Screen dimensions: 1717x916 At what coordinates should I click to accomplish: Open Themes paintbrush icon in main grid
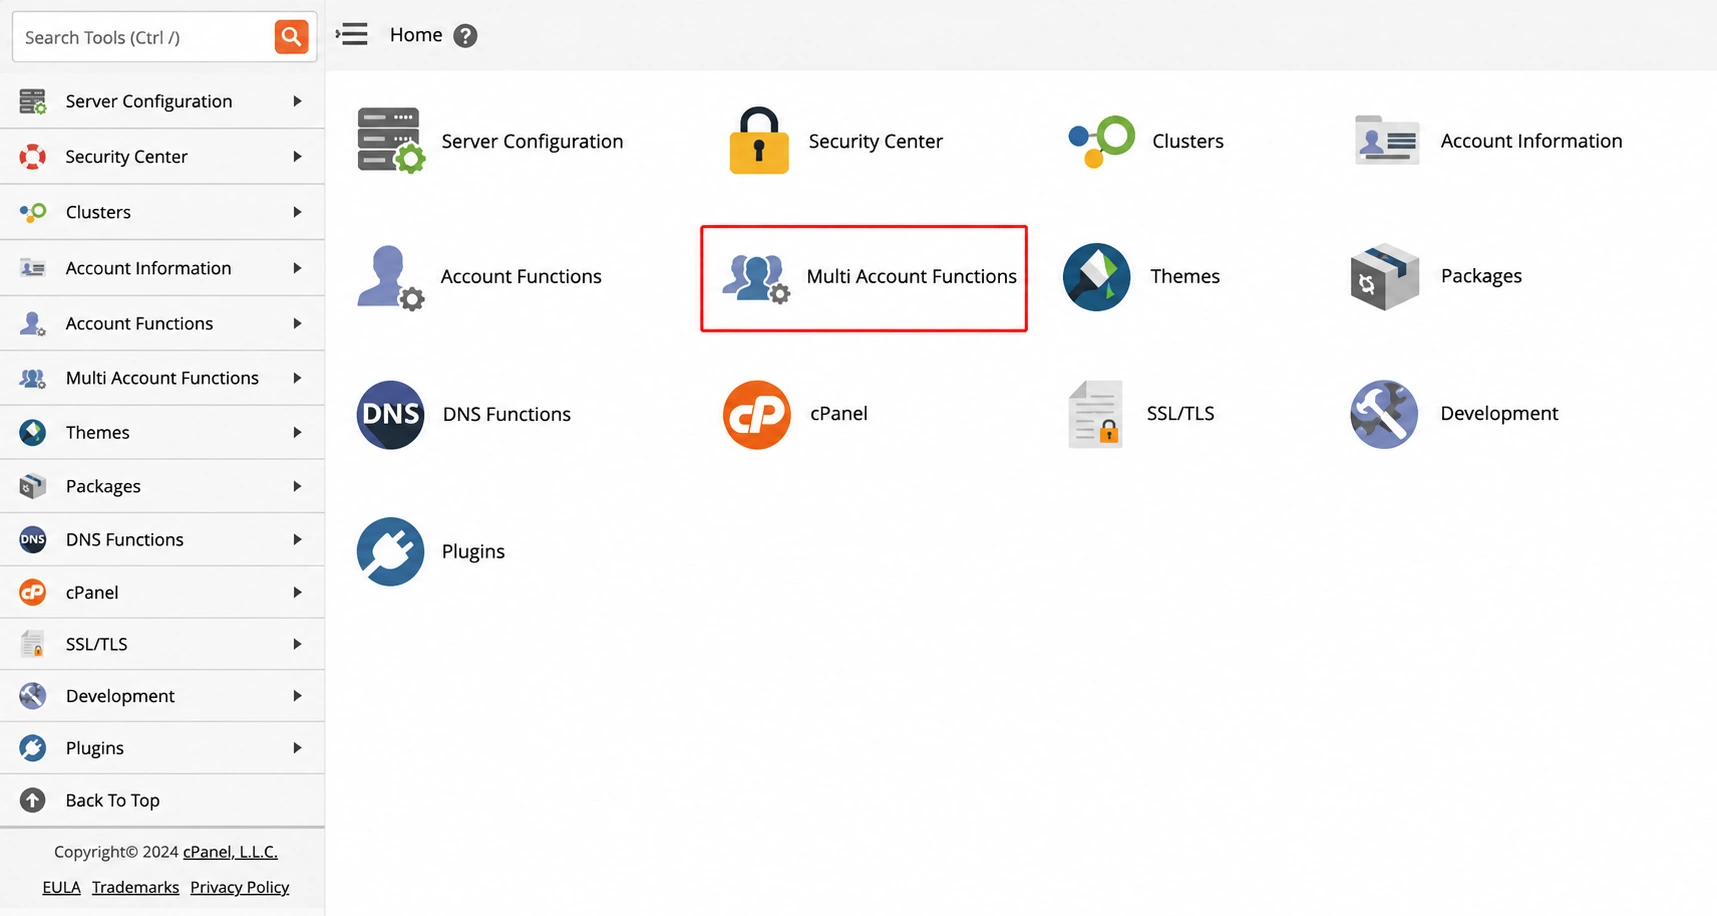tap(1097, 277)
